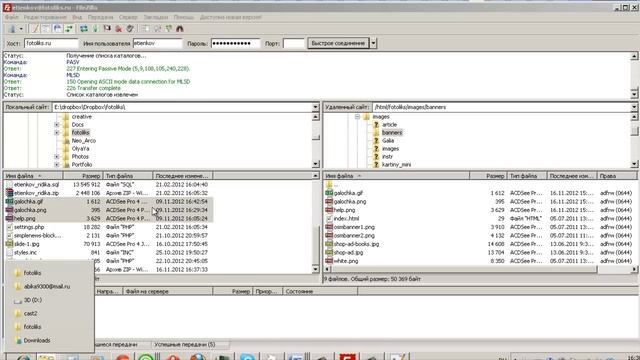Image resolution: width=640 pixels, height=360 pixels.
Task: Open the Файл menu
Action: tap(11, 17)
